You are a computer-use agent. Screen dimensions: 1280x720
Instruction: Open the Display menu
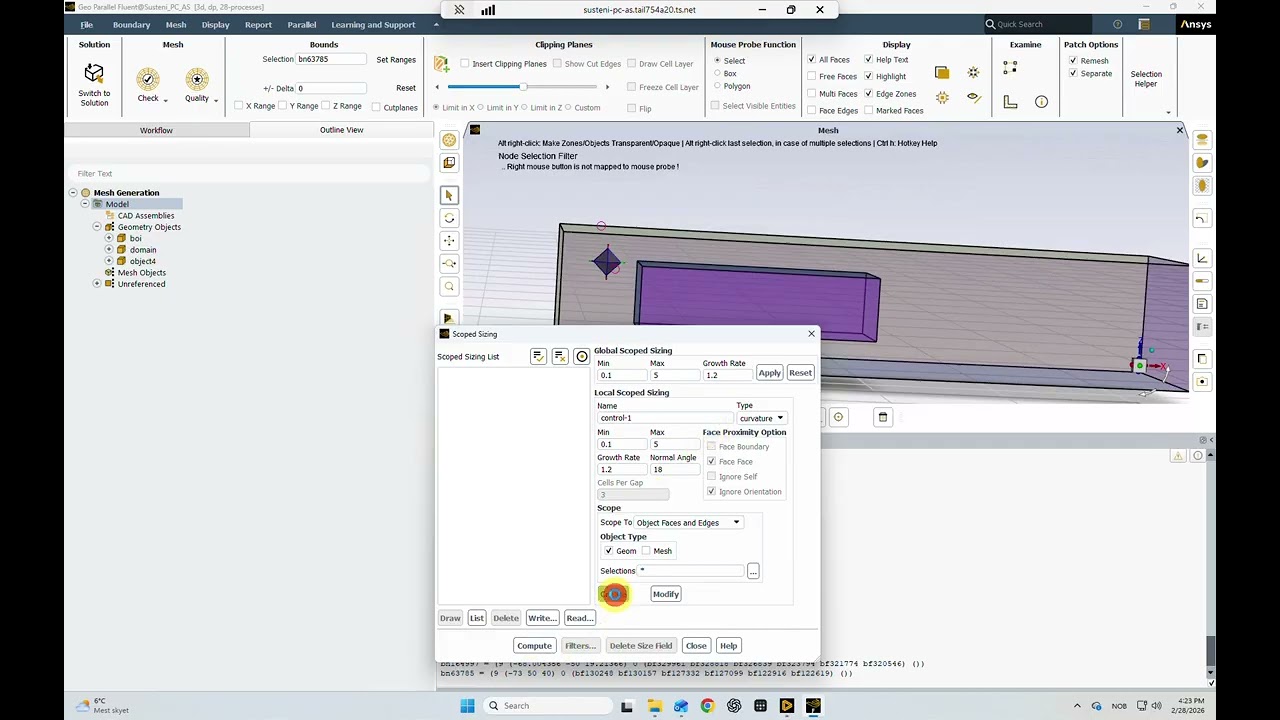click(x=215, y=25)
